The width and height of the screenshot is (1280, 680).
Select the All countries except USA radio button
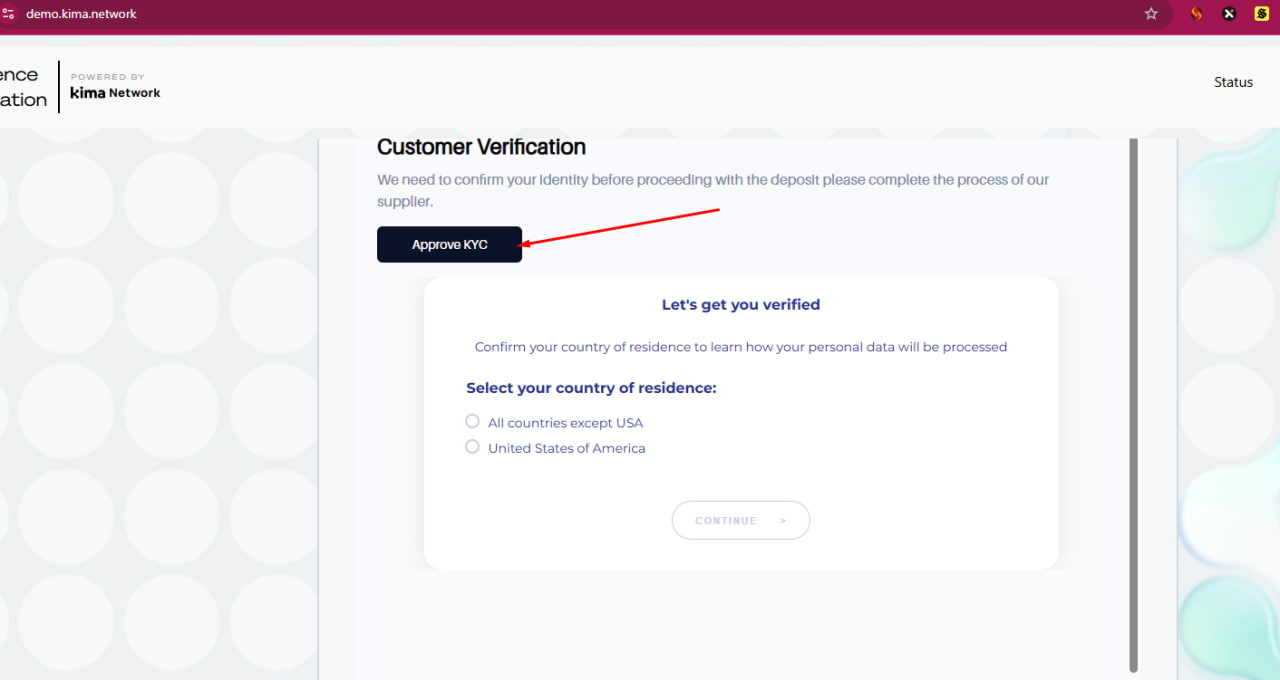(x=473, y=421)
